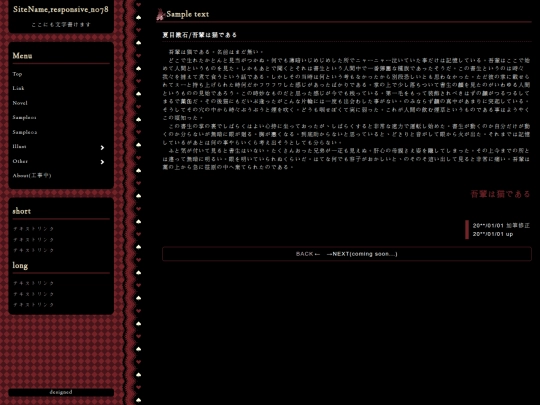Click the 20**/01/01 加筆修正 date line
The height and width of the screenshot is (405, 540).
click(501, 226)
